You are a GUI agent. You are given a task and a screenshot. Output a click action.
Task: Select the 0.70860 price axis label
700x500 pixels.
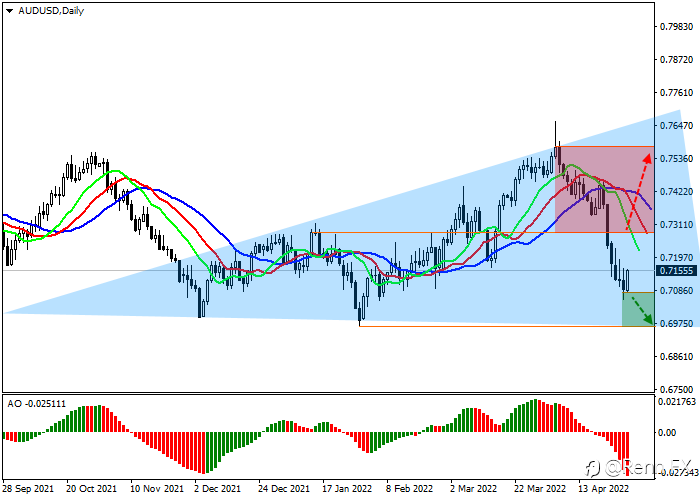677,291
